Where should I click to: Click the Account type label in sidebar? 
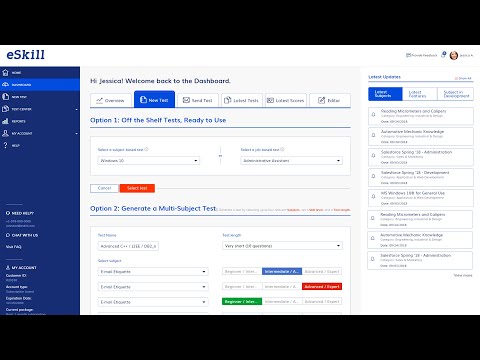(17, 287)
